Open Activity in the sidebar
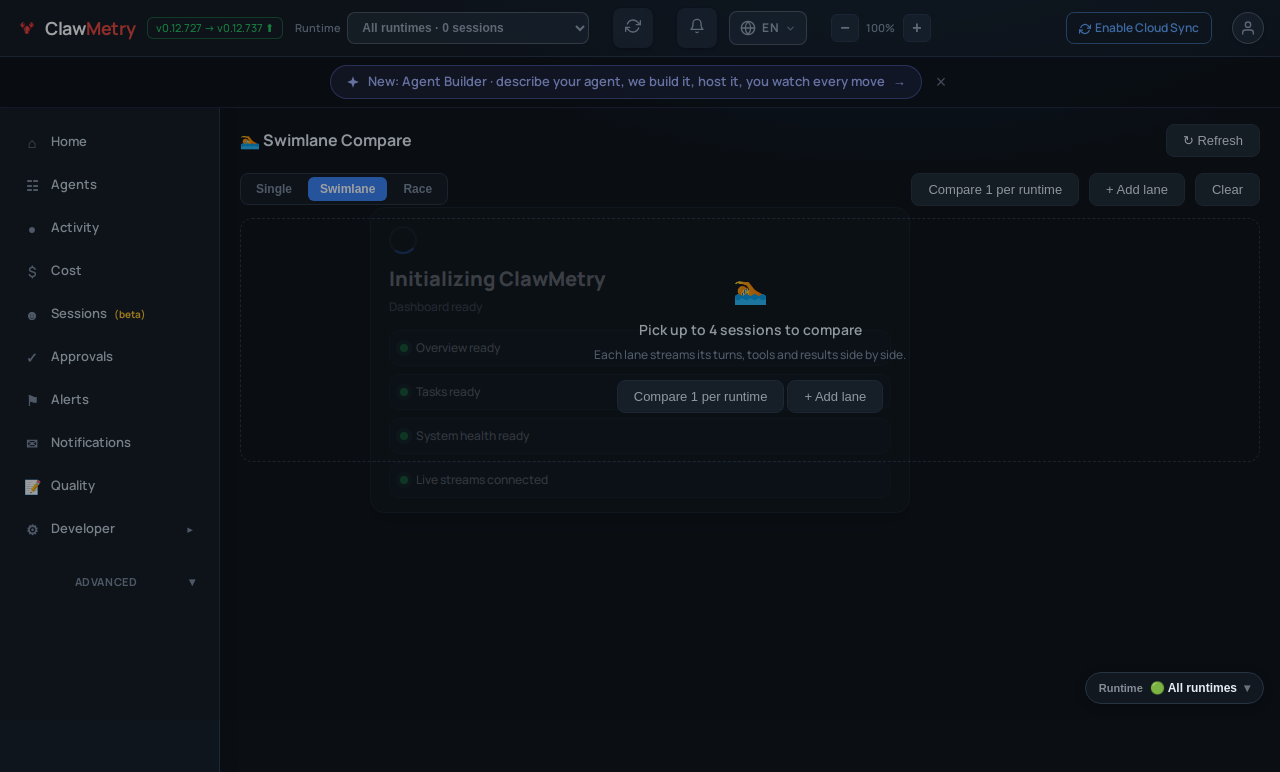Image resolution: width=1280 pixels, height=772 pixels. 110,228
